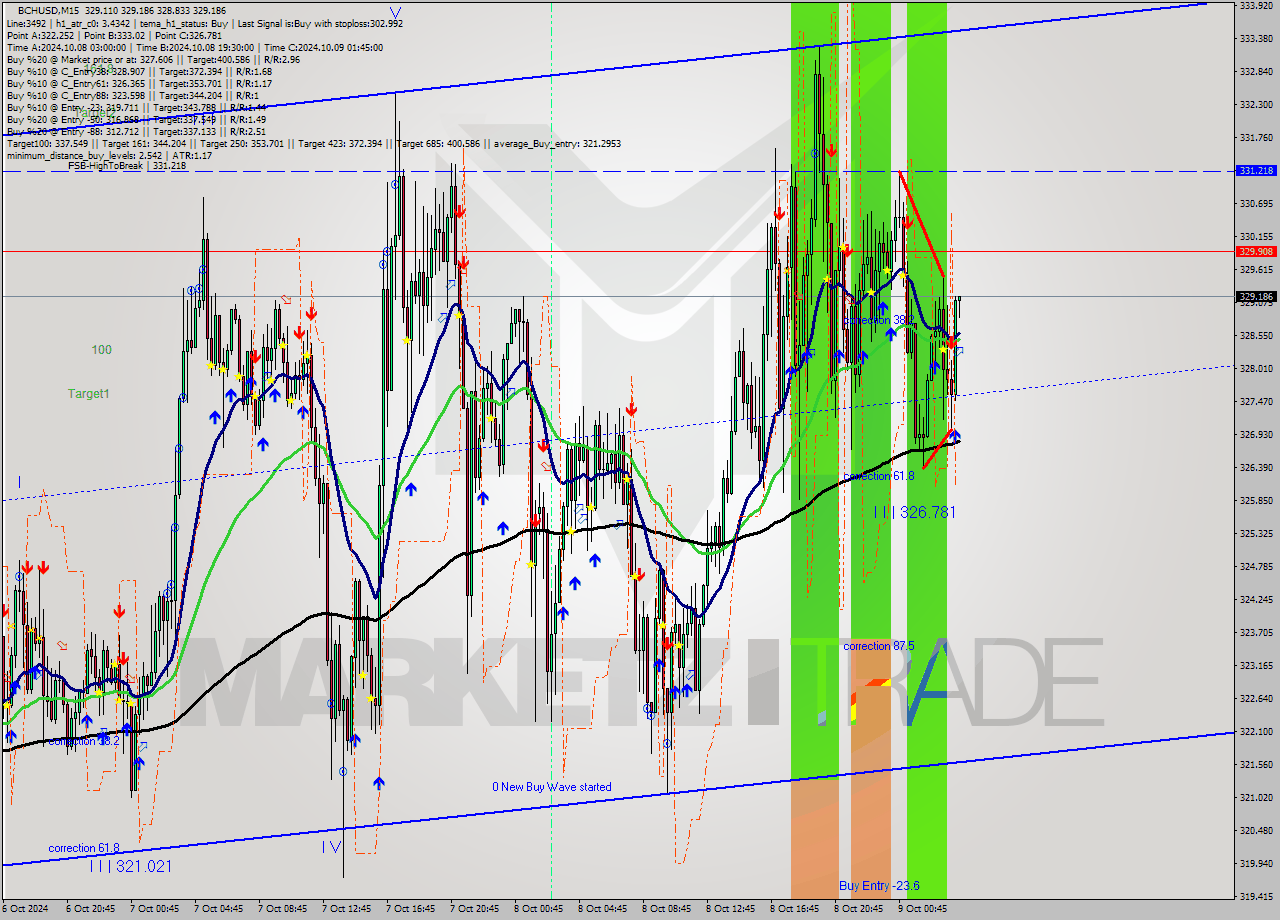
Task: Click the 320.480 price axis label
Action: (1256, 830)
